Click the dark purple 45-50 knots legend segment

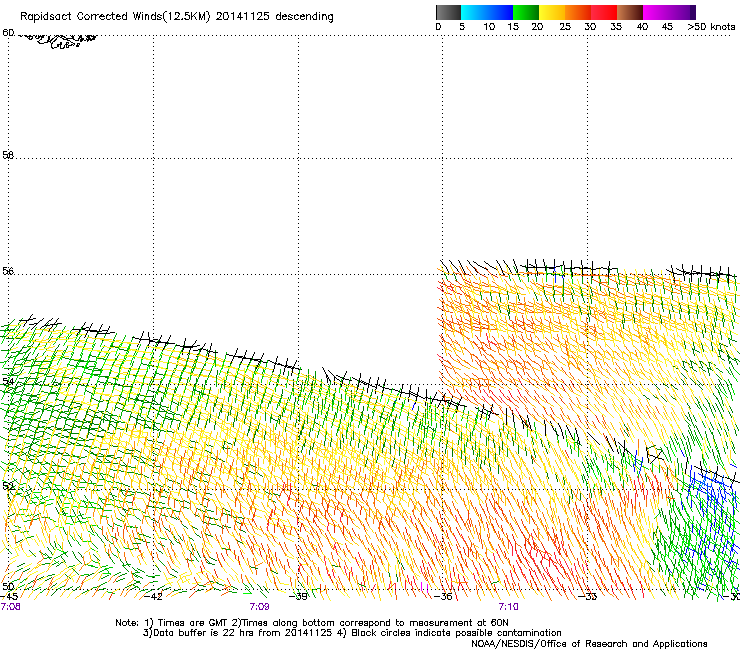coord(682,12)
